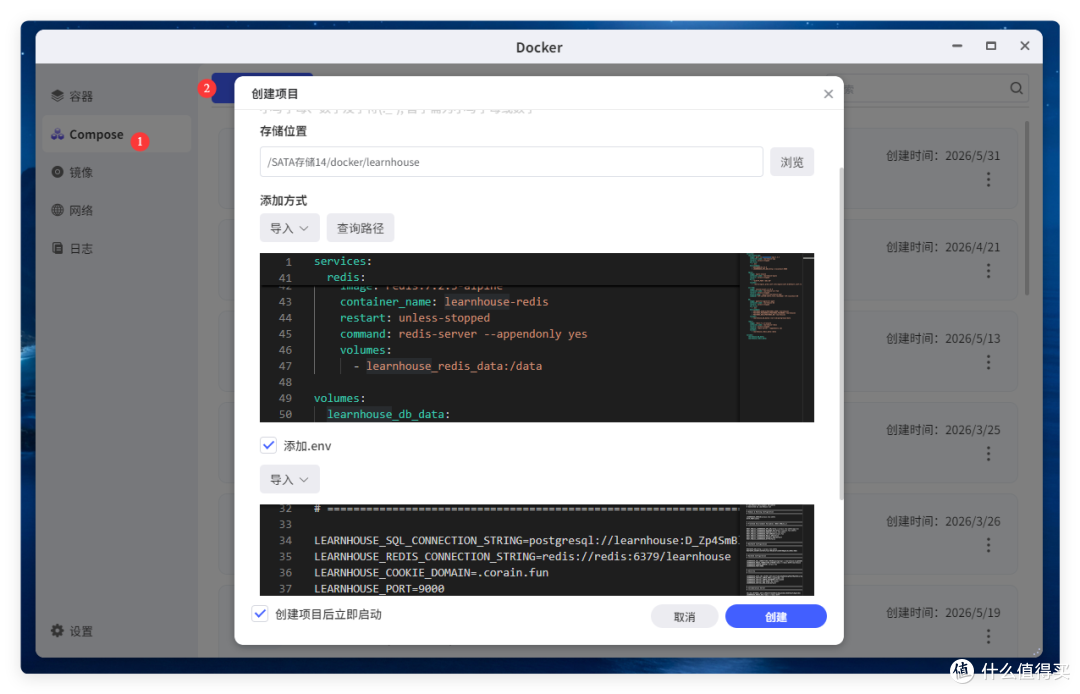Close the 创建项目 dialog
This screenshot has height=694, width=1080.
828,94
